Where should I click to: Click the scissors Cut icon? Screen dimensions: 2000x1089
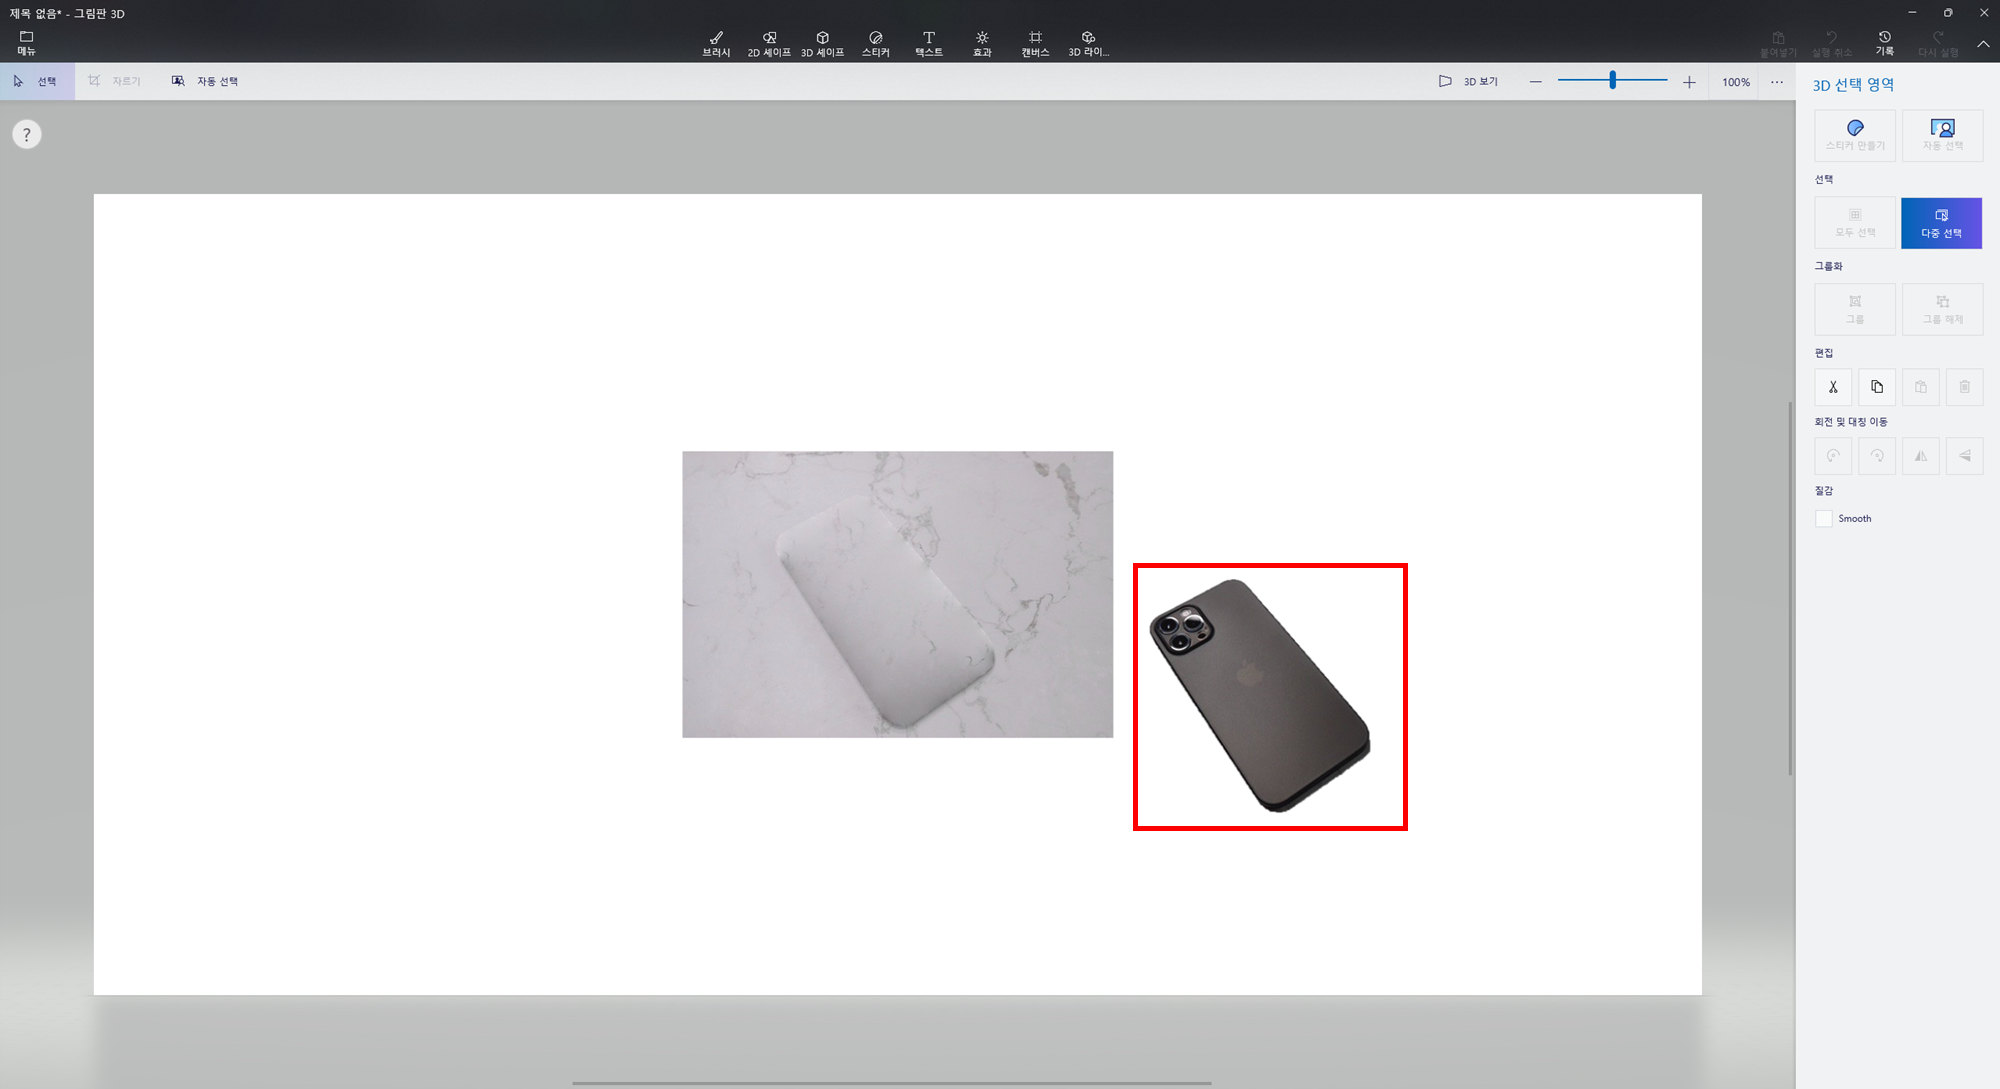[1833, 387]
